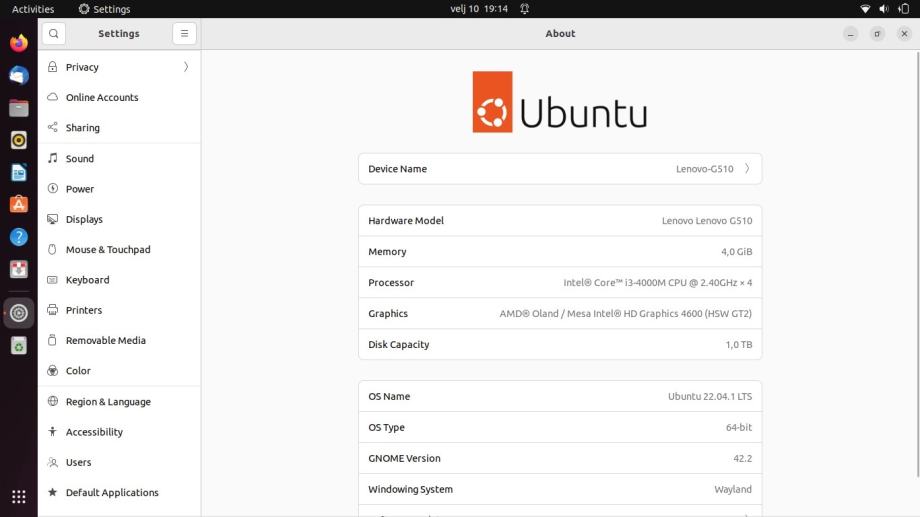Open the Settings hamburger menu
Screen dimensions: 920x517
tap(184, 33)
